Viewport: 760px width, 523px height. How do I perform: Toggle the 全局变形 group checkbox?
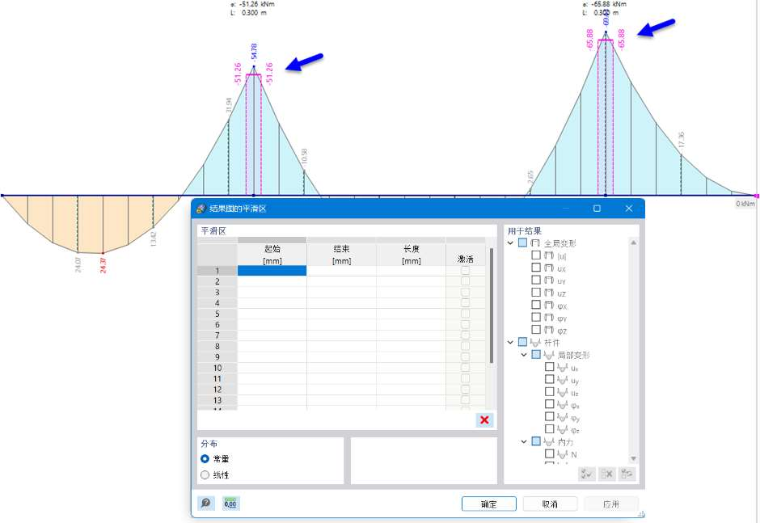522,242
